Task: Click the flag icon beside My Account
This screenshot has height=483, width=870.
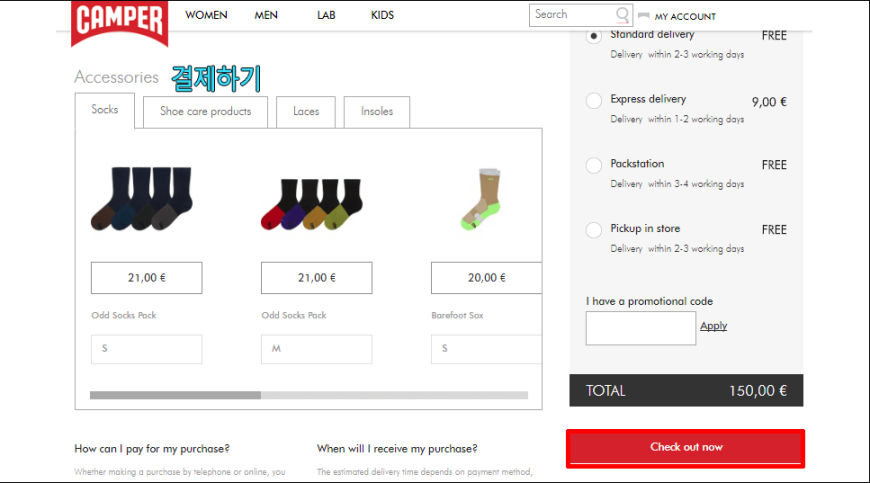Action: 644,16
